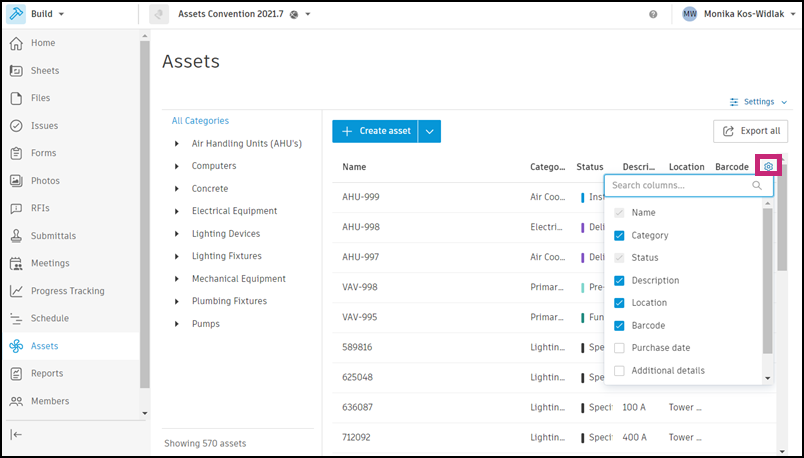Expand the Mechanical Equipment category
This screenshot has height=458, width=804.
177,279
